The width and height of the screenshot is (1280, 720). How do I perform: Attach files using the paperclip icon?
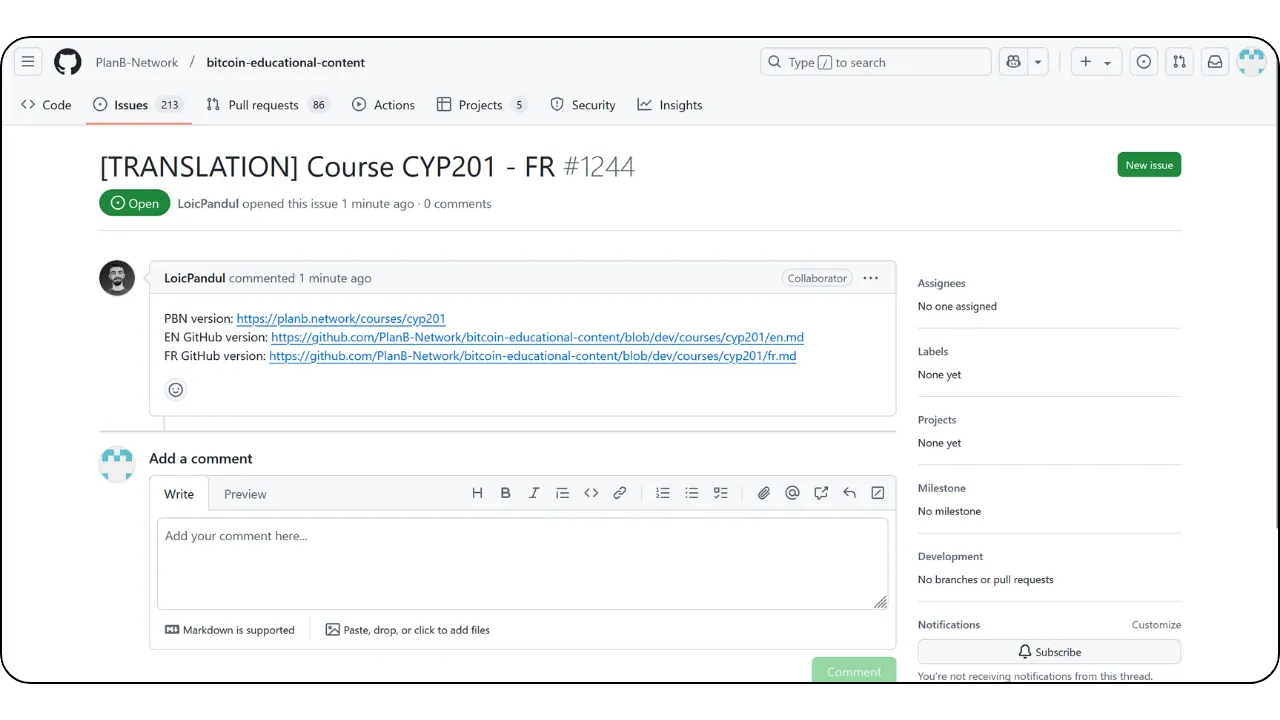(x=764, y=493)
